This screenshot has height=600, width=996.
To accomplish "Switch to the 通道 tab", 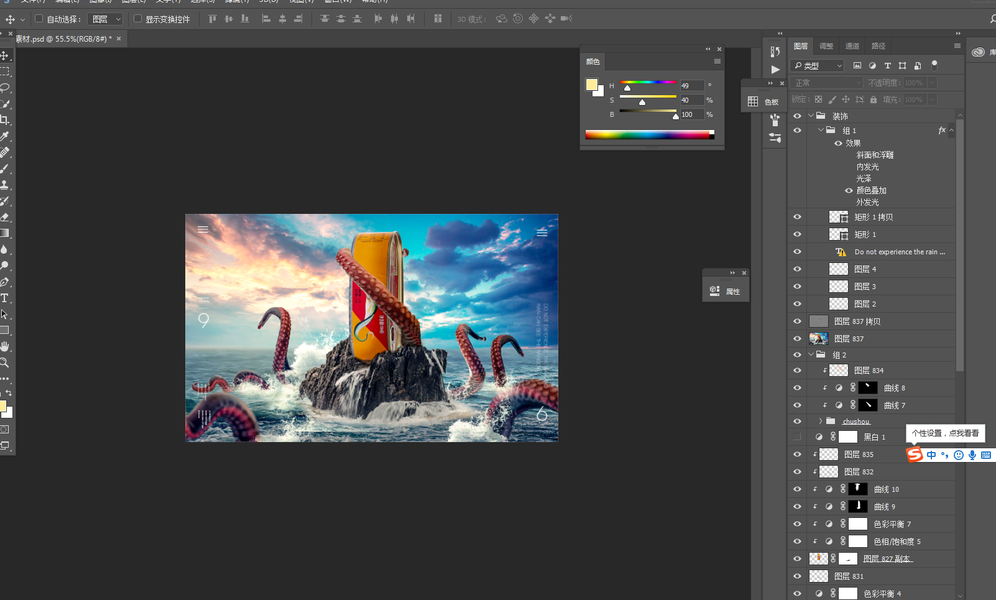I will click(852, 46).
